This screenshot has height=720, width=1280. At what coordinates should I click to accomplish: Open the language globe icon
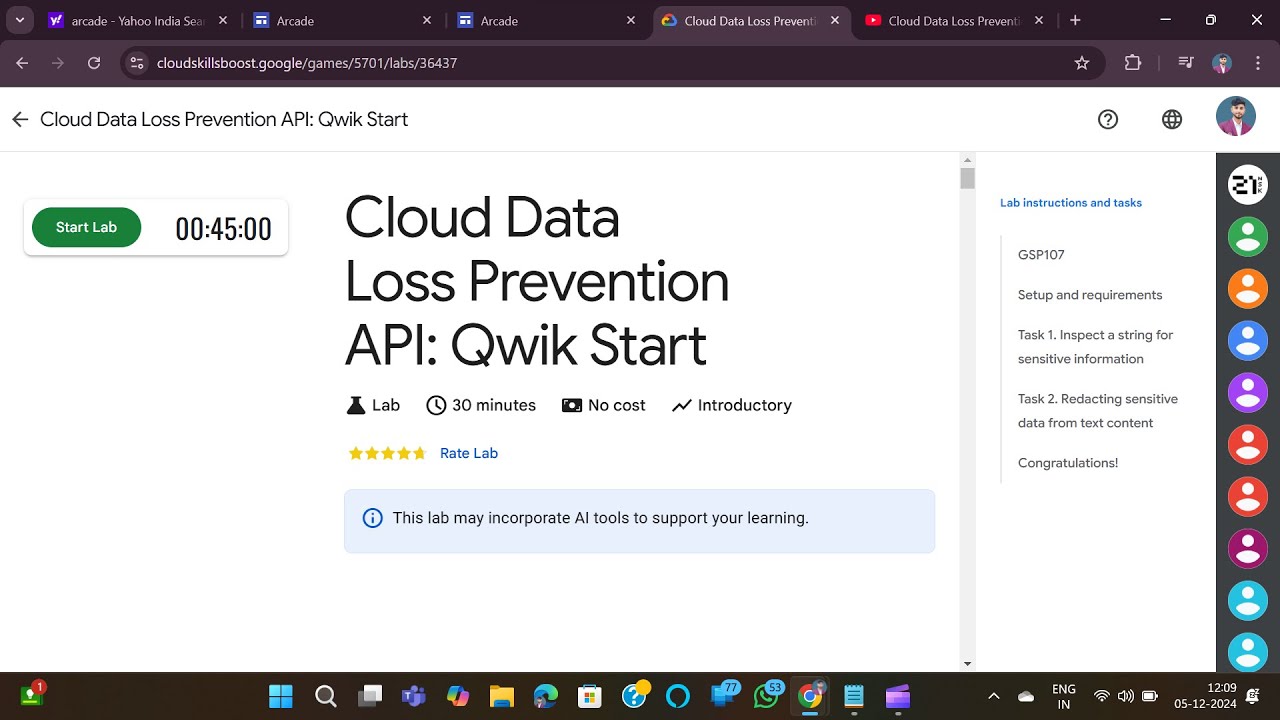coord(1172,120)
